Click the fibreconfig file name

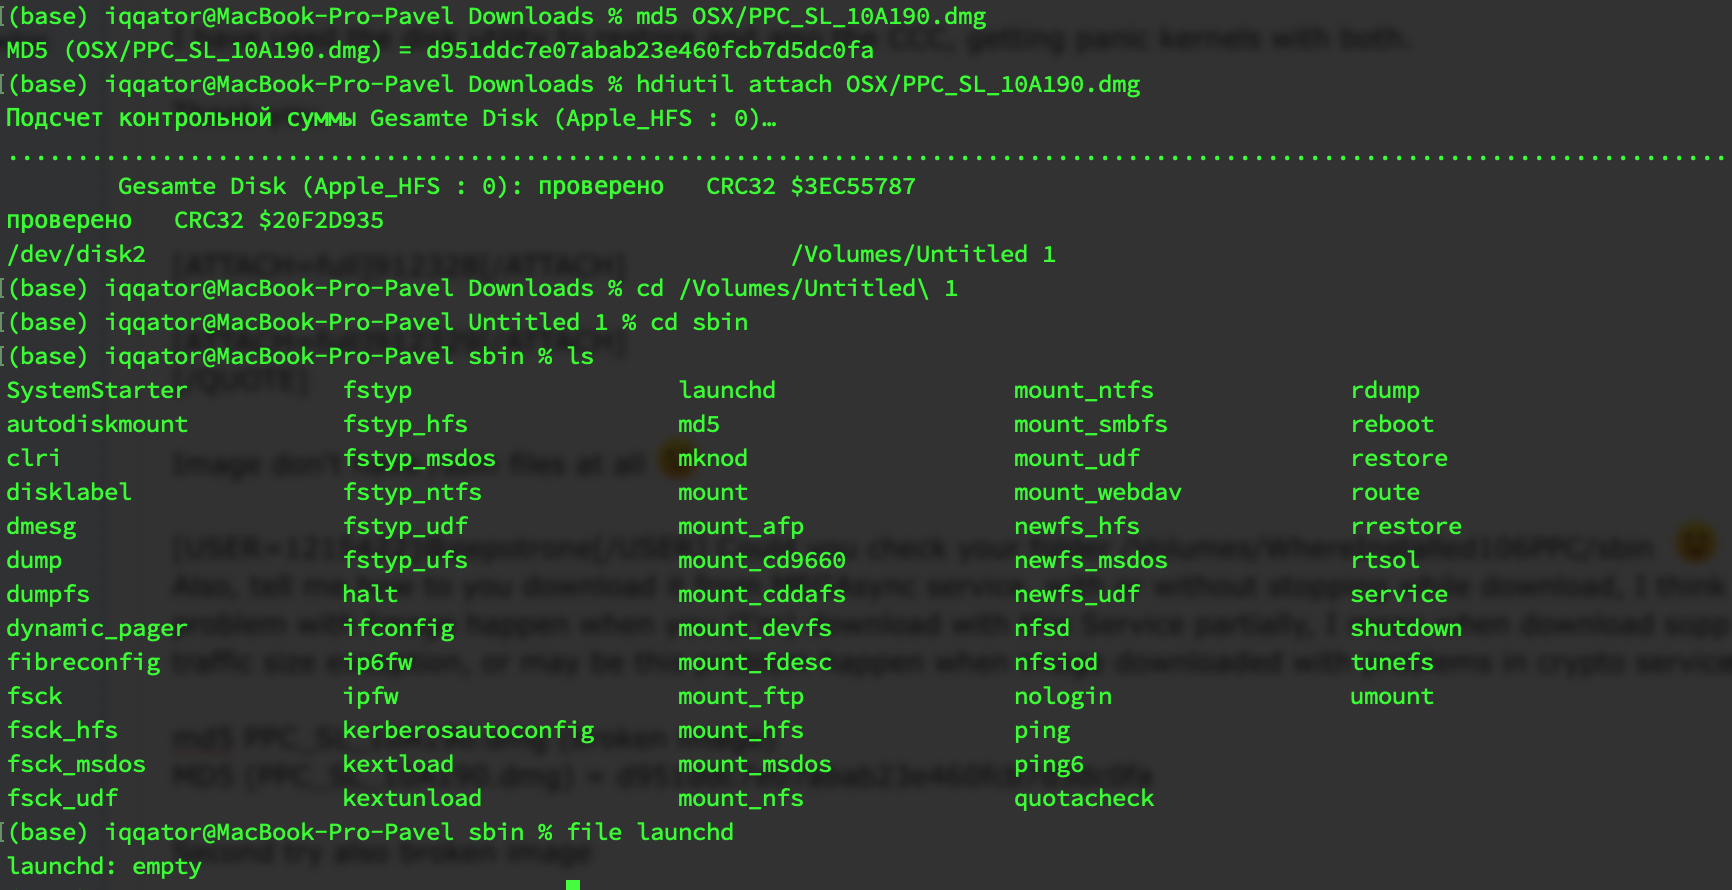(83, 662)
